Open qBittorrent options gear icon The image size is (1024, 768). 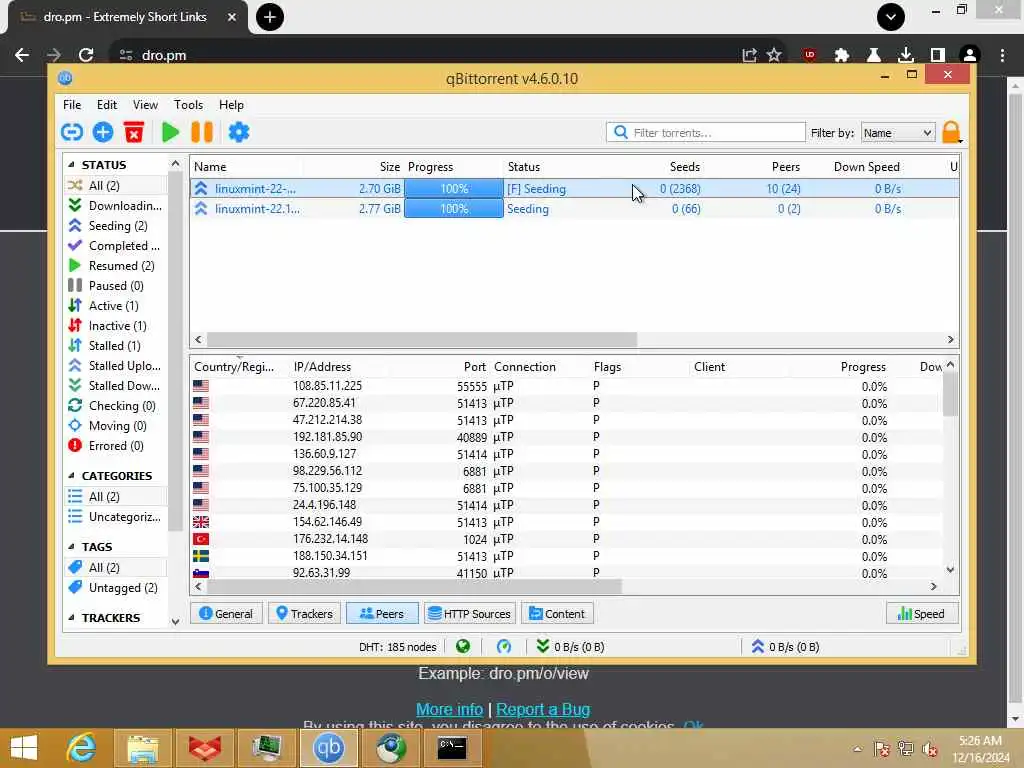[x=238, y=132]
